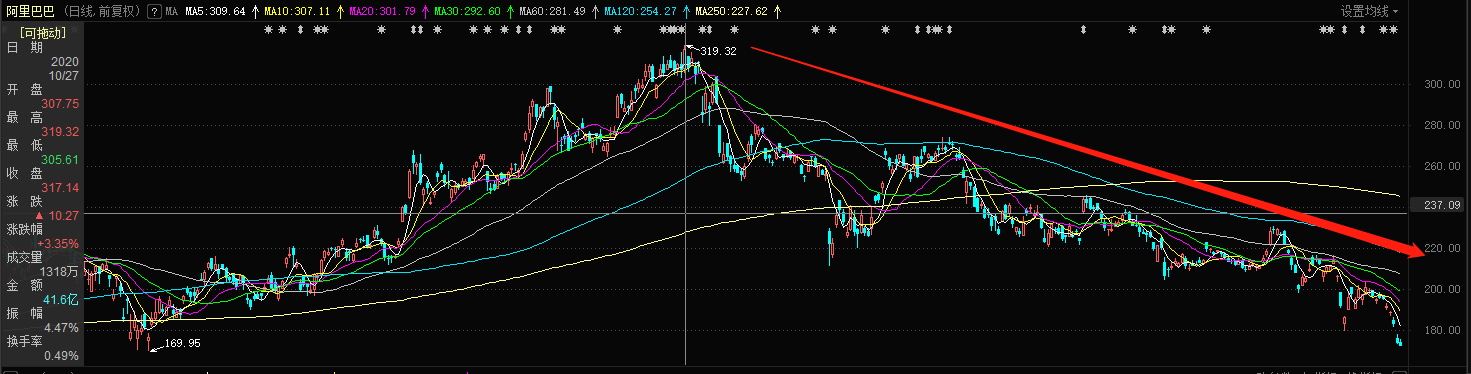Click the turnover amount 41.6亿

click(60, 299)
